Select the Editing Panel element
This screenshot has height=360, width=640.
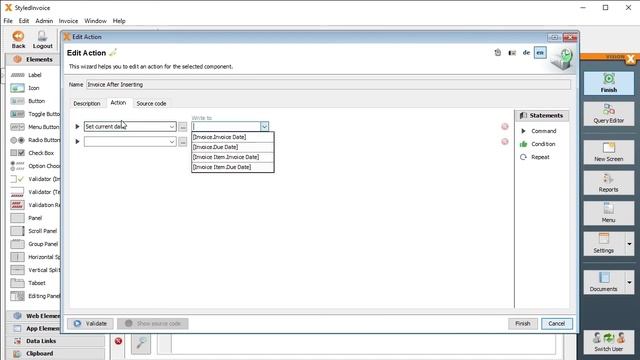[x=35, y=296]
